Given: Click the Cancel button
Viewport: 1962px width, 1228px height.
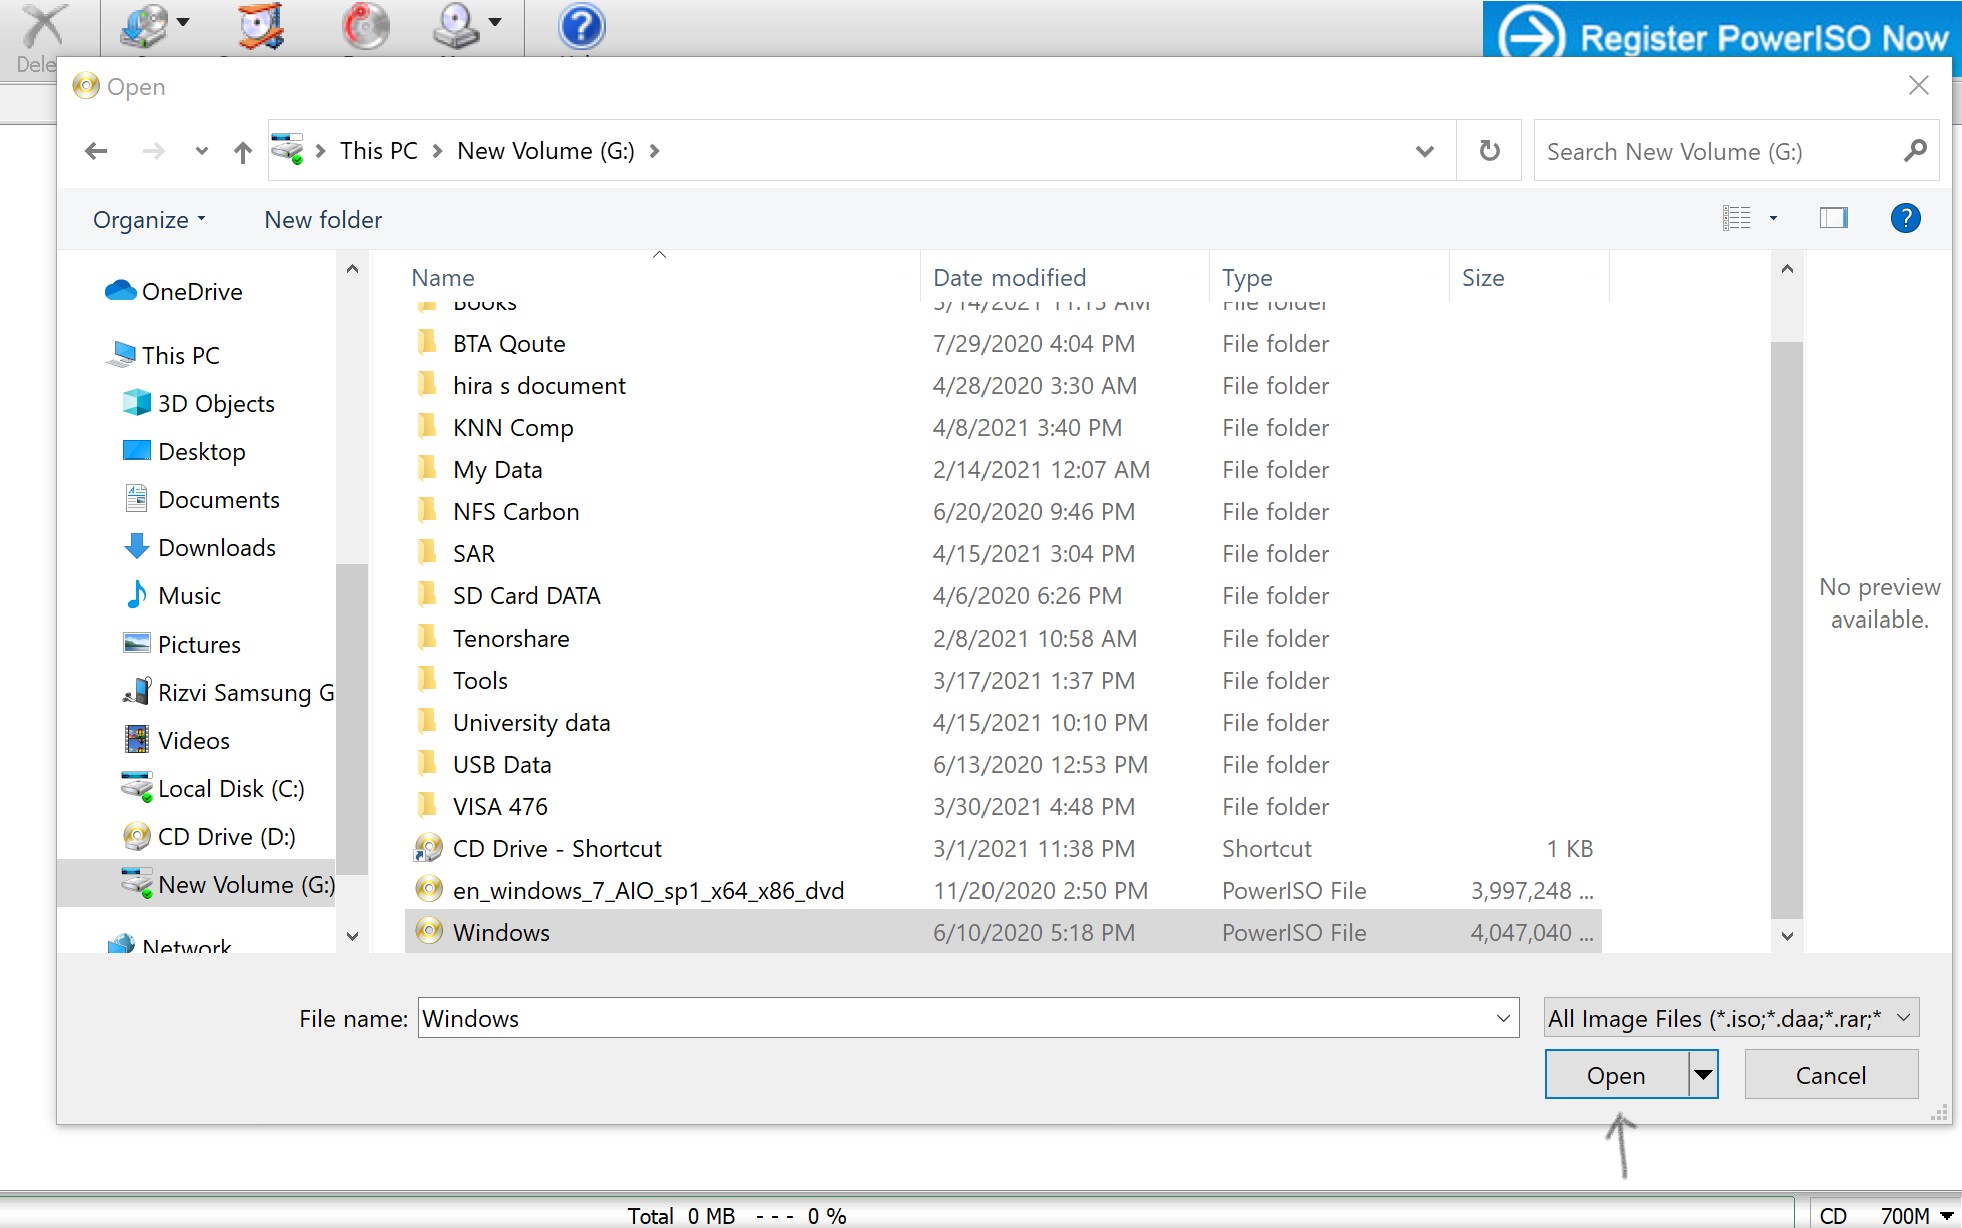Looking at the screenshot, I should [x=1830, y=1075].
